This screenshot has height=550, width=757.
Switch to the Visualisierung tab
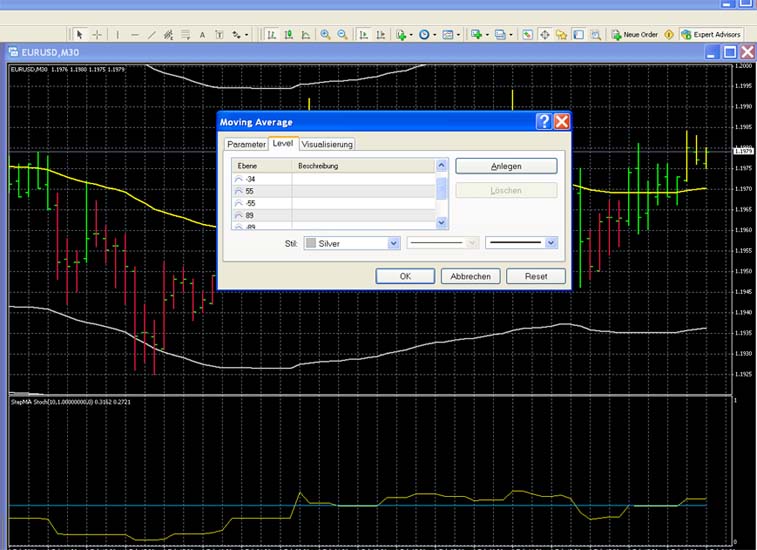pos(327,144)
